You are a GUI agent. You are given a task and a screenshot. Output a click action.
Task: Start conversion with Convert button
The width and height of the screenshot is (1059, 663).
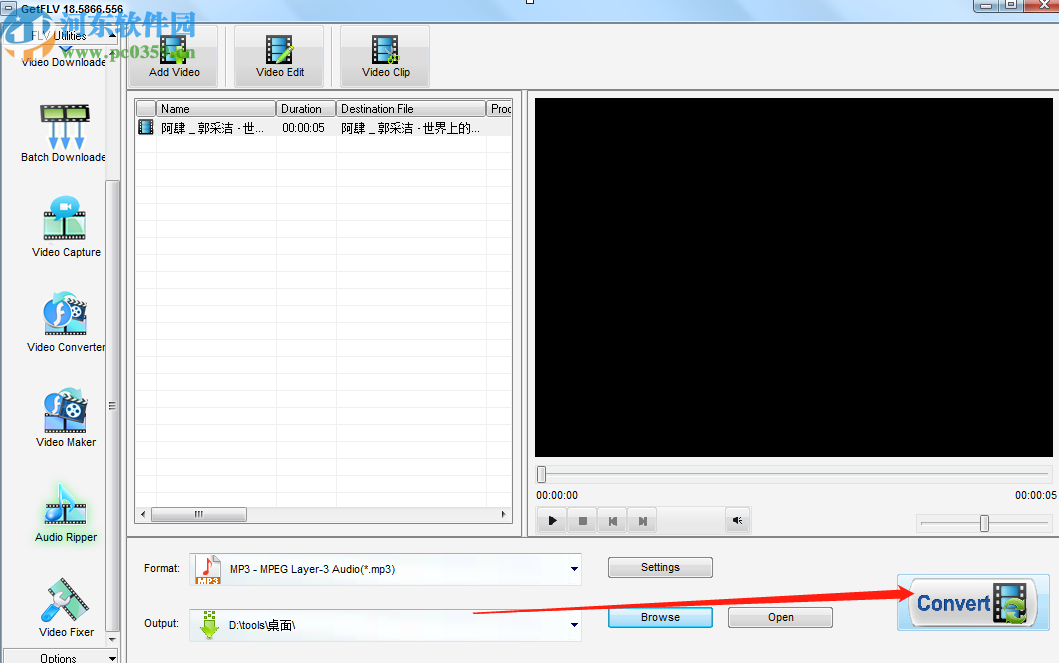pos(973,602)
